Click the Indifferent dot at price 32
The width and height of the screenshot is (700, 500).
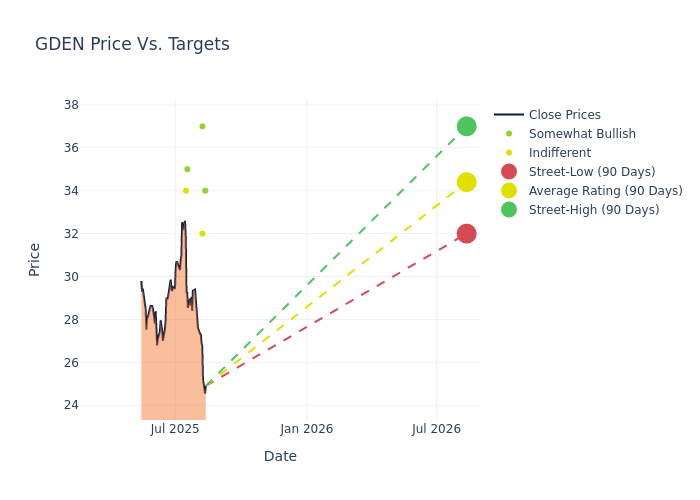point(202,234)
